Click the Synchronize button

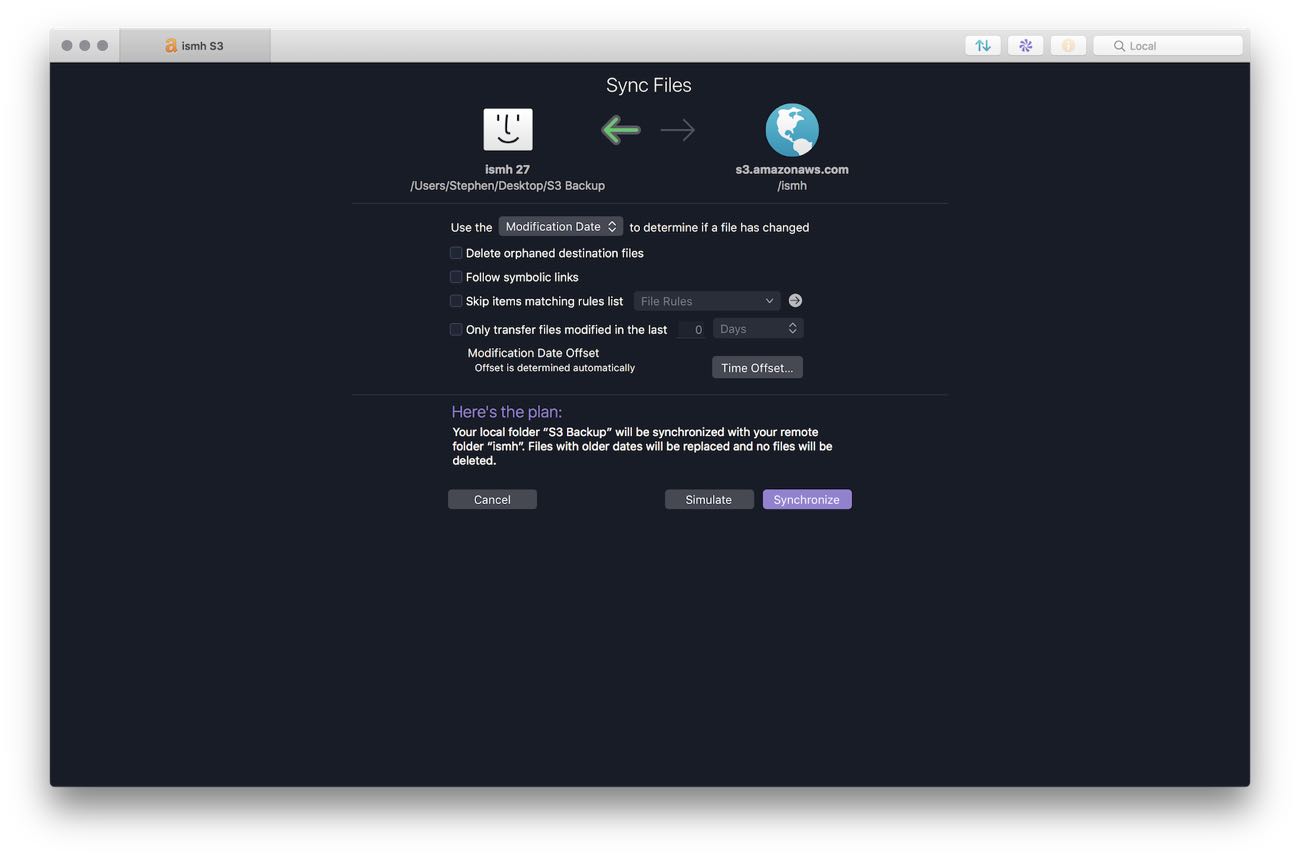(807, 499)
